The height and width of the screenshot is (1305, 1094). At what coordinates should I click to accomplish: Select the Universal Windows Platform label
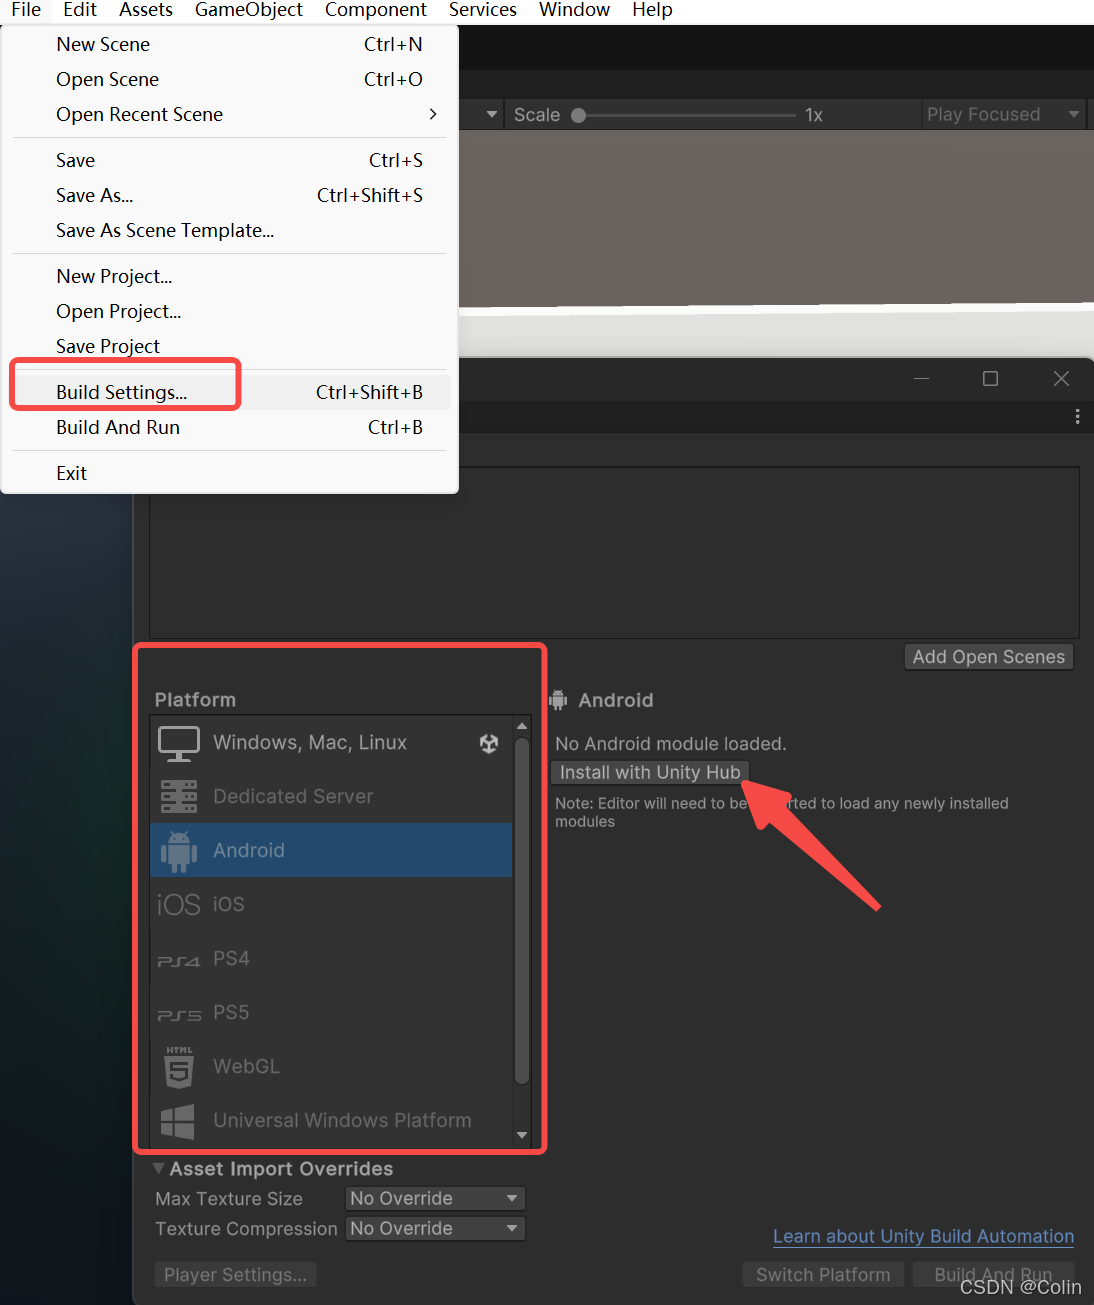tap(342, 1121)
